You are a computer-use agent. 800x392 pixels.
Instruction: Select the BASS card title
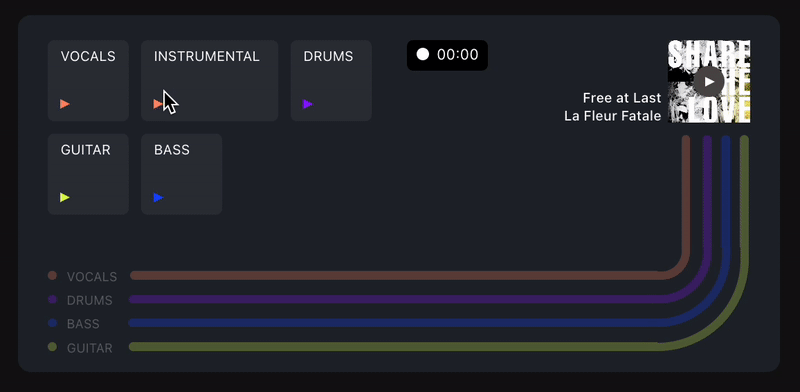[x=172, y=150]
